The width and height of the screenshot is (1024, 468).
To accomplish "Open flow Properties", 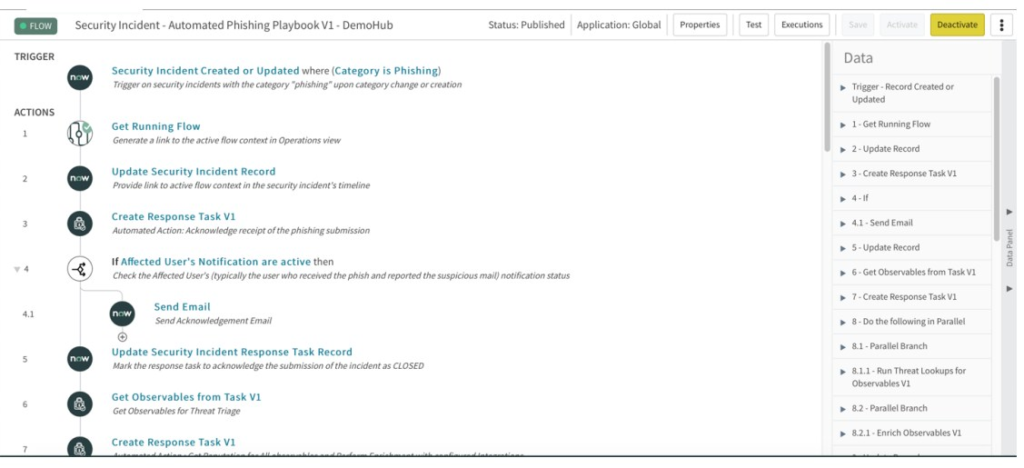I will point(700,25).
